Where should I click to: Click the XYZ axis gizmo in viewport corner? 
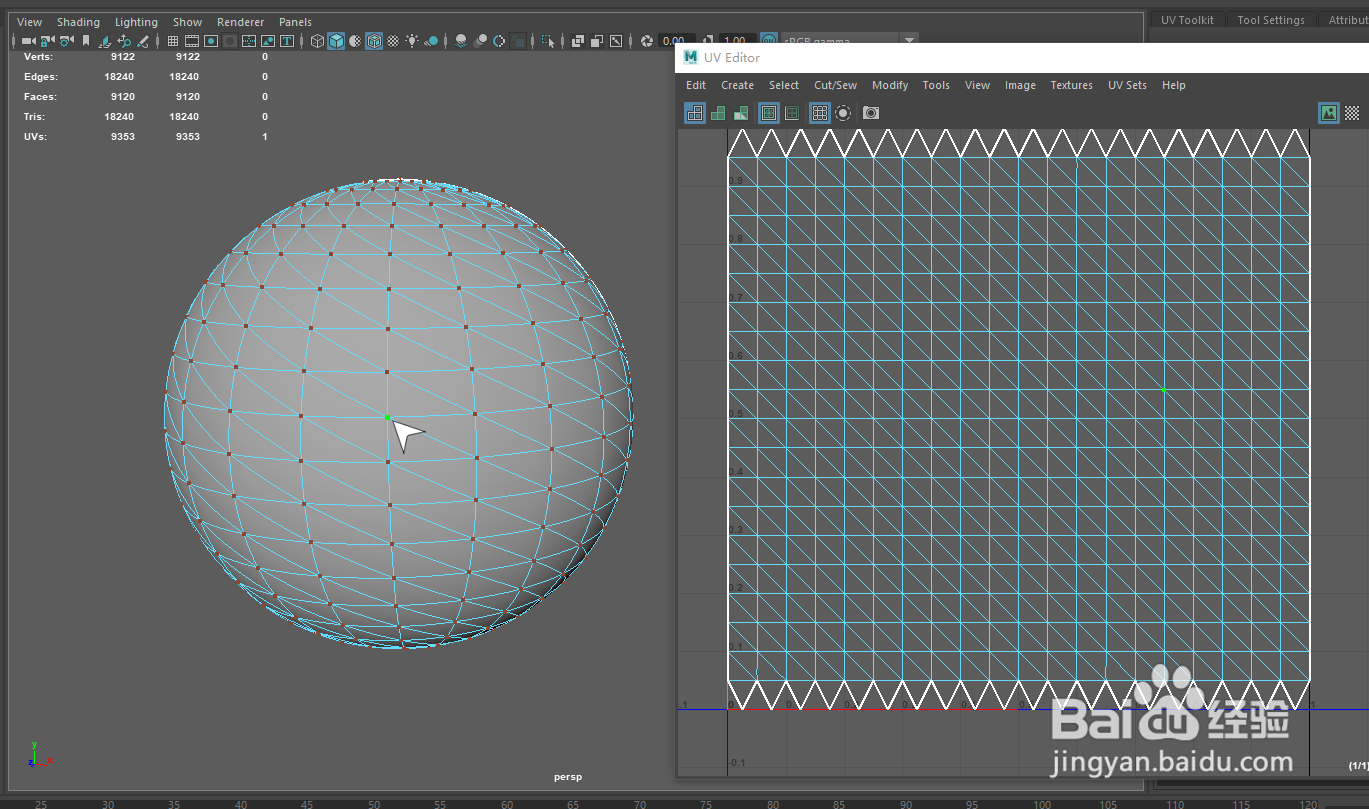(x=38, y=755)
